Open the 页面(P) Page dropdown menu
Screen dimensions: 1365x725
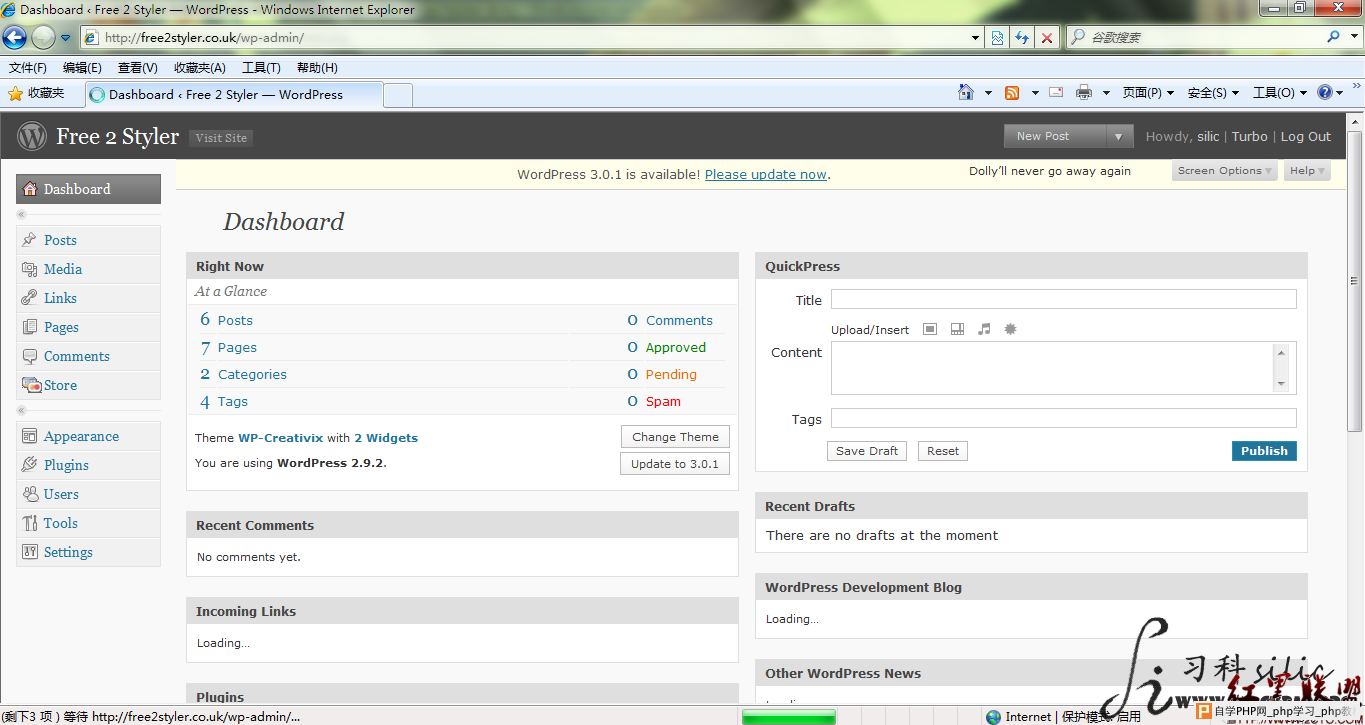[1148, 92]
